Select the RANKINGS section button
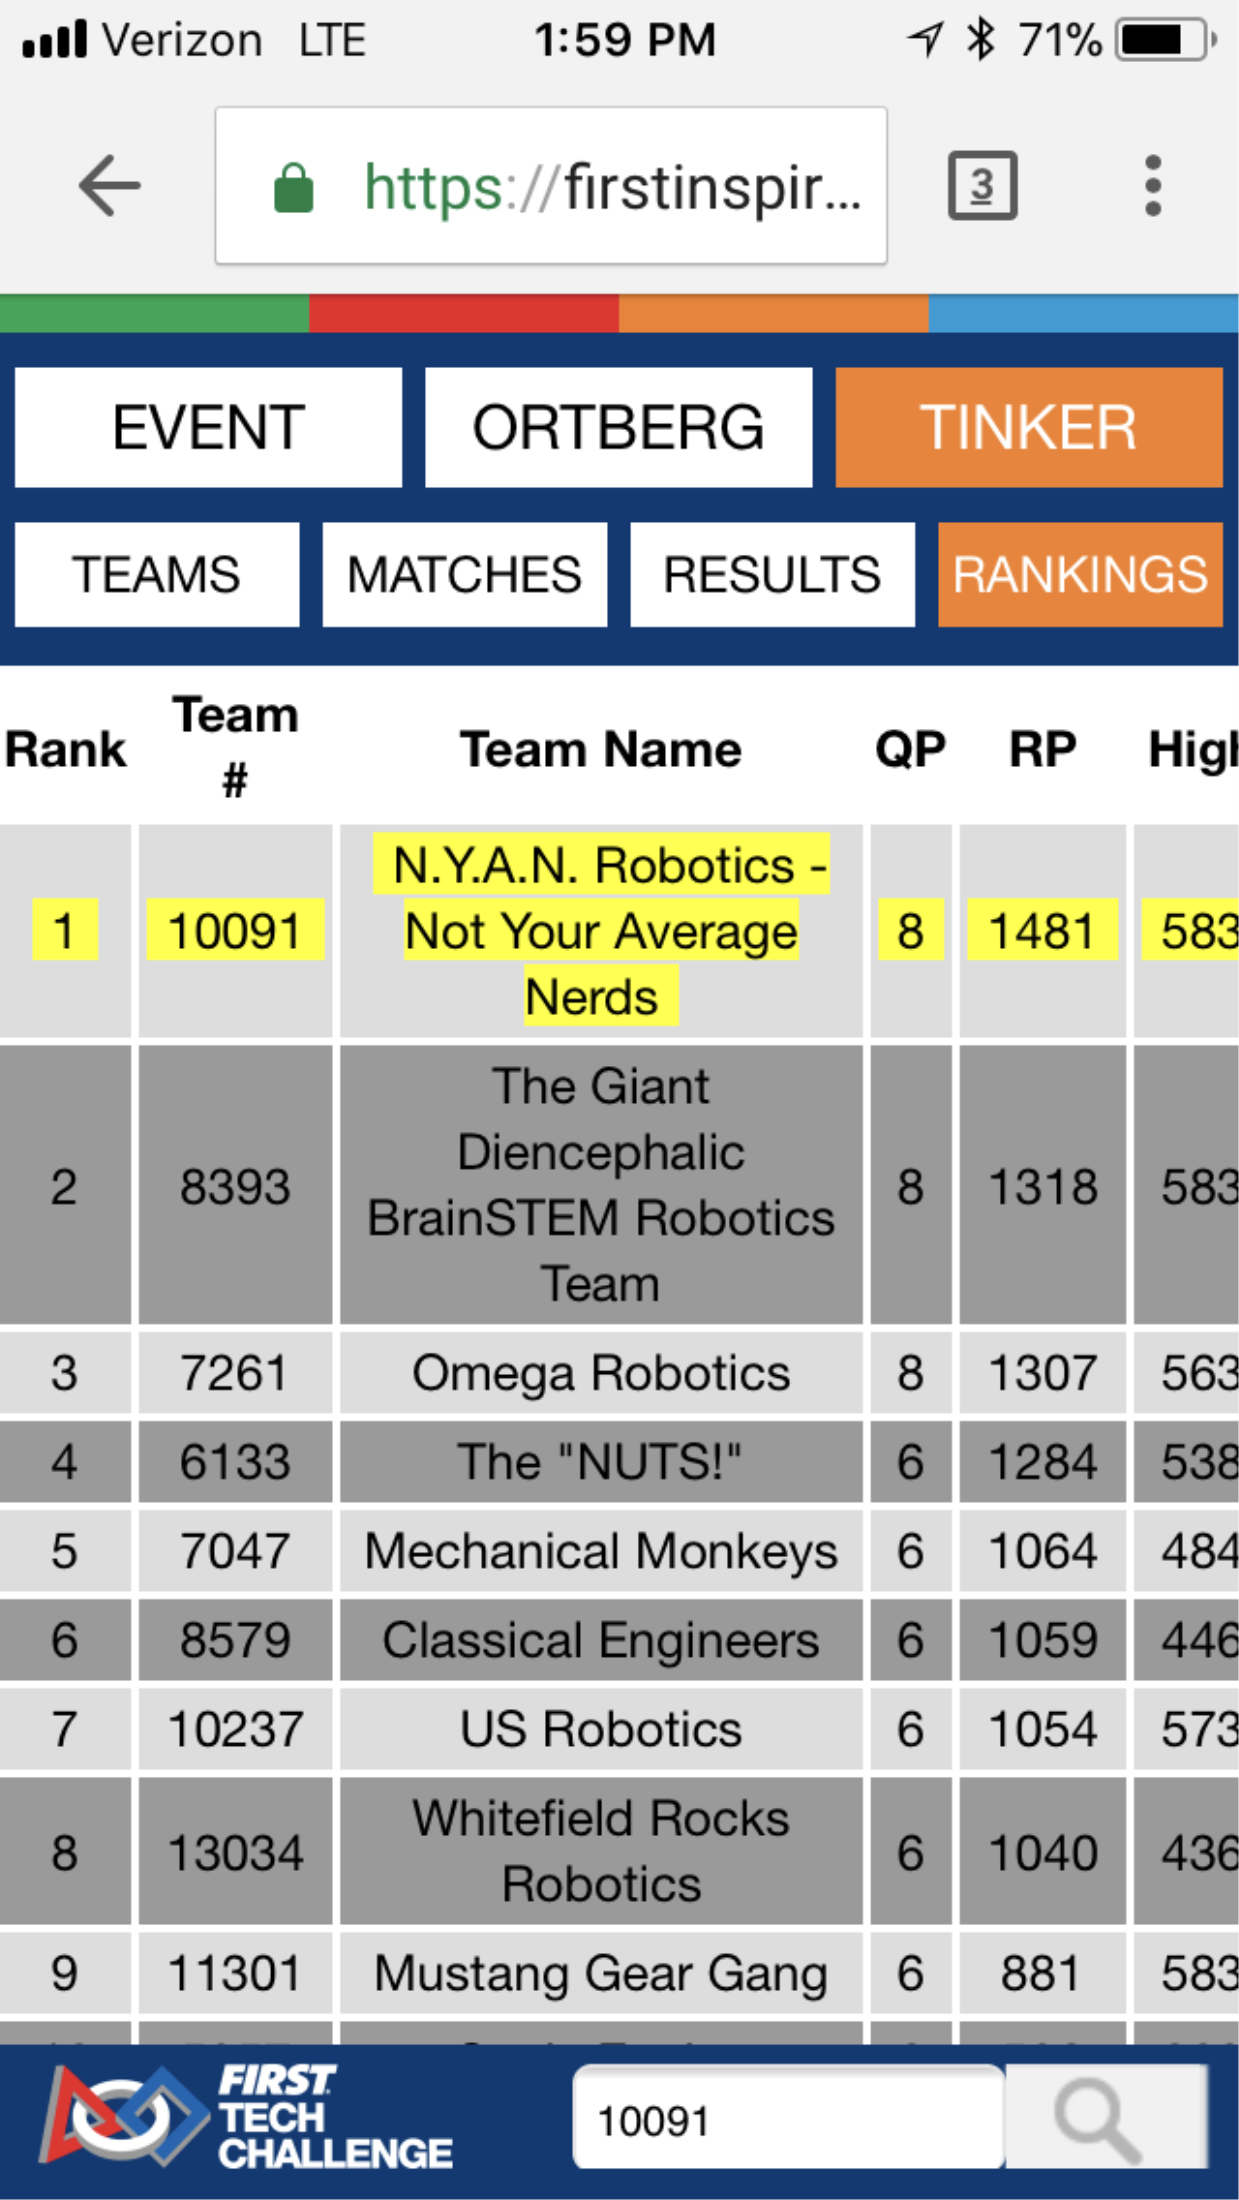 tap(1080, 575)
